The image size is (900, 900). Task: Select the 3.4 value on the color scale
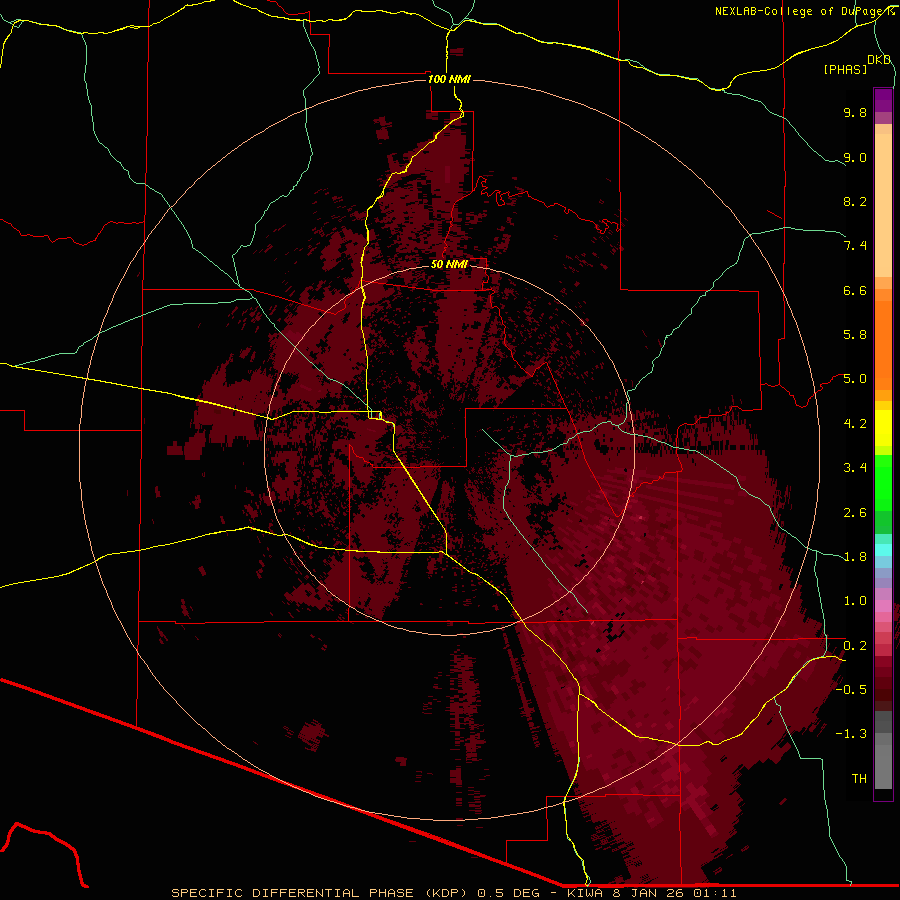point(855,468)
